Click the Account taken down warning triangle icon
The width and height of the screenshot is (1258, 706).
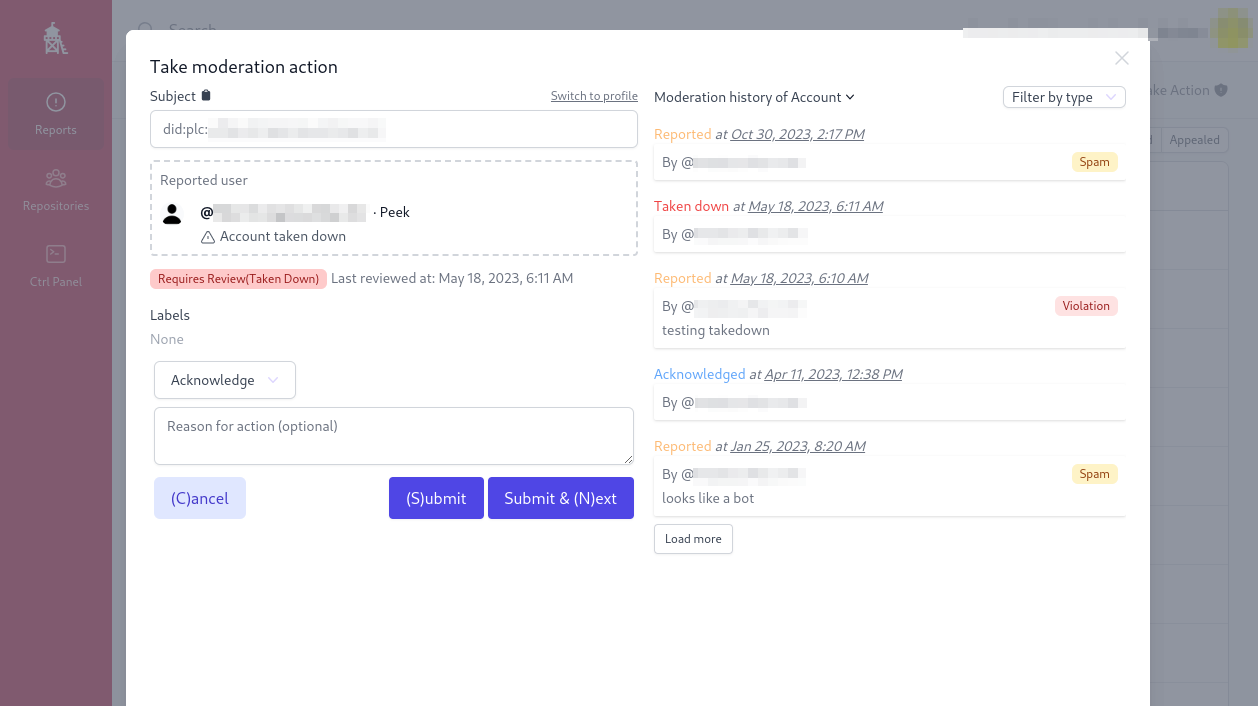207,237
